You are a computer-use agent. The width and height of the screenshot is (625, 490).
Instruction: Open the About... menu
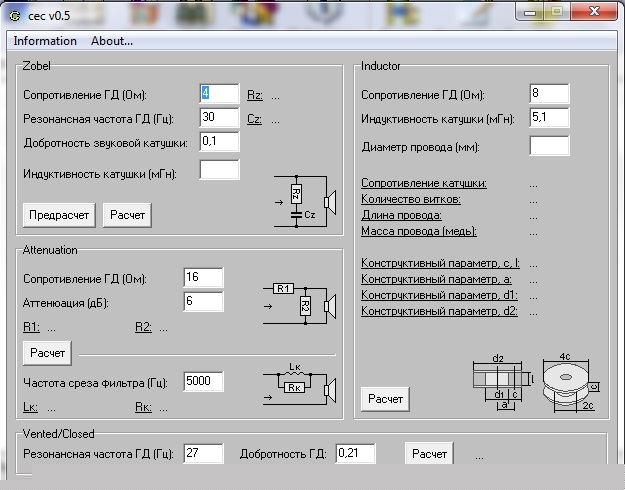pyautogui.click(x=112, y=41)
